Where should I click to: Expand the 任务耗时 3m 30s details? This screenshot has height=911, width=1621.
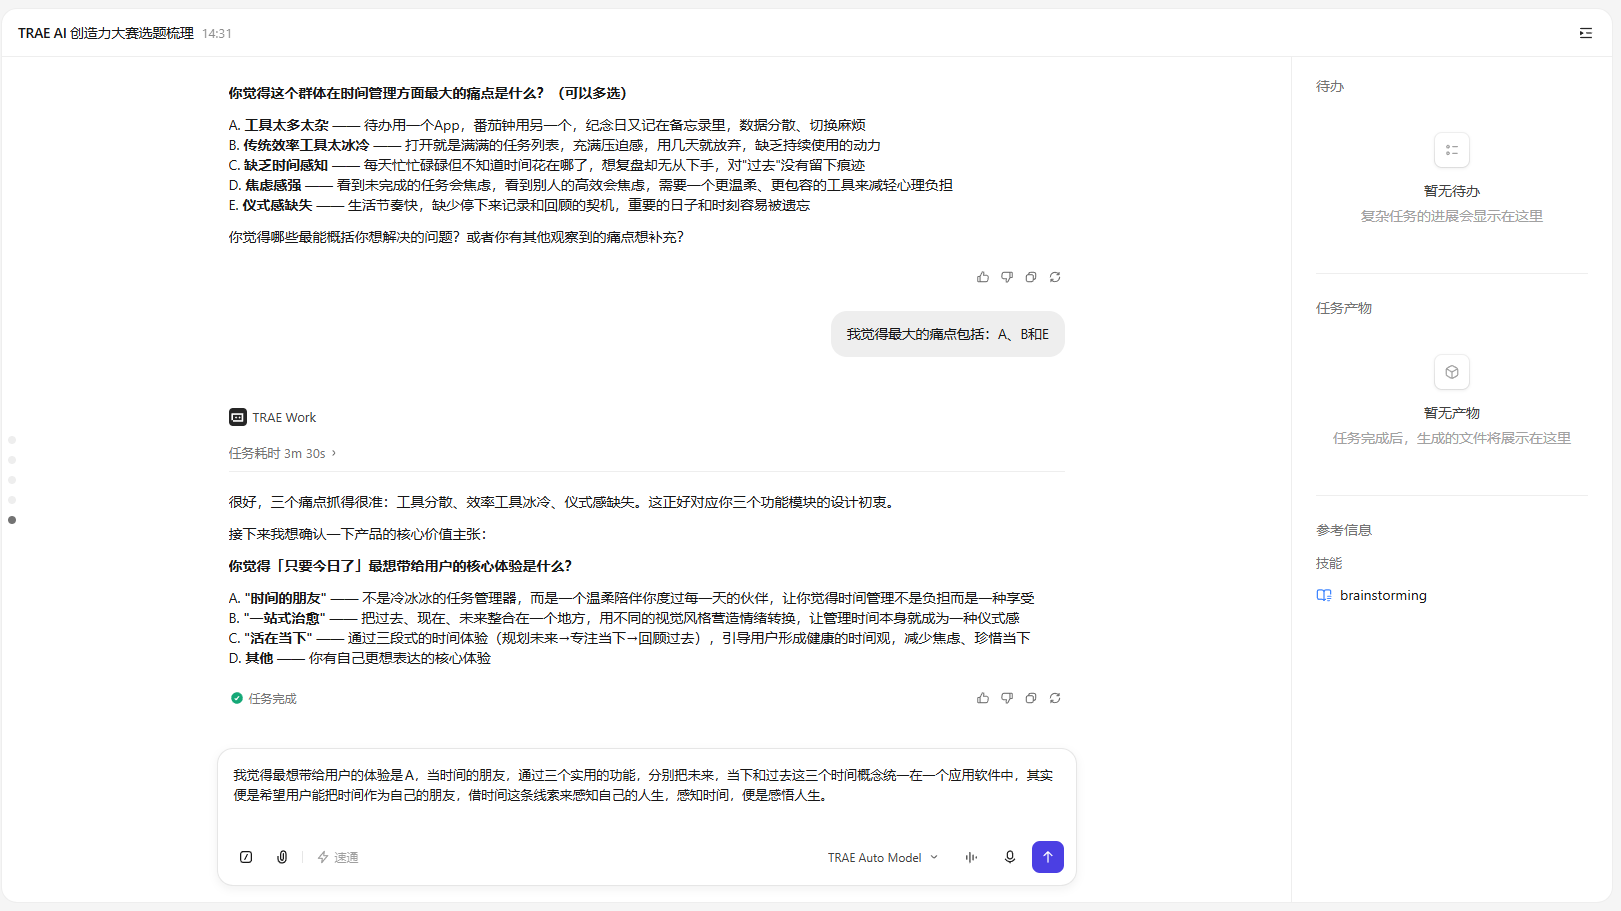click(x=282, y=453)
